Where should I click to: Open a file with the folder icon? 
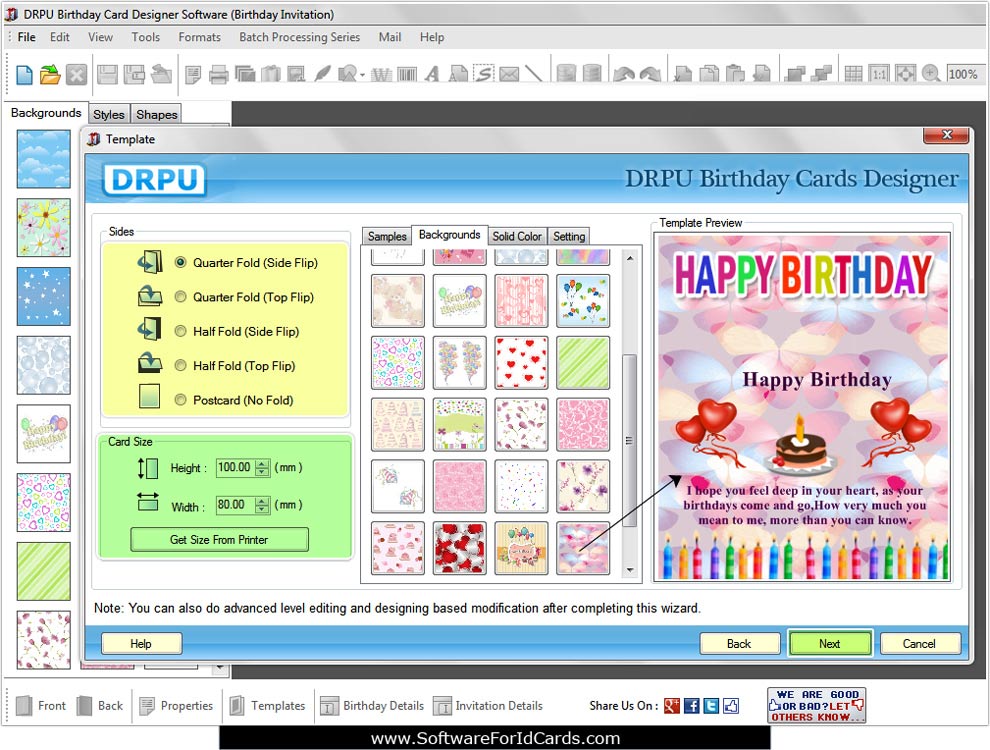[x=50, y=74]
